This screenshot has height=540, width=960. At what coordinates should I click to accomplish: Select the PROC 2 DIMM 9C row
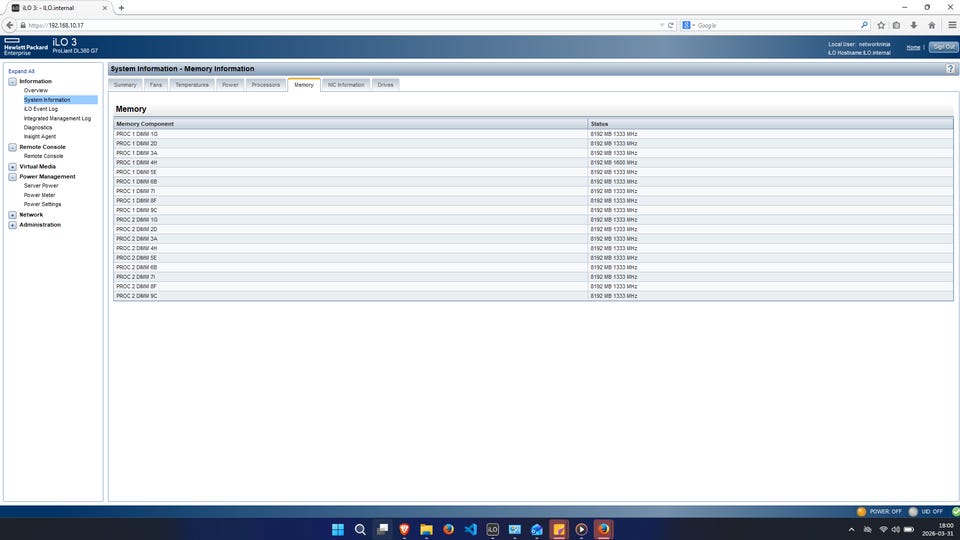pyautogui.click(x=533, y=296)
